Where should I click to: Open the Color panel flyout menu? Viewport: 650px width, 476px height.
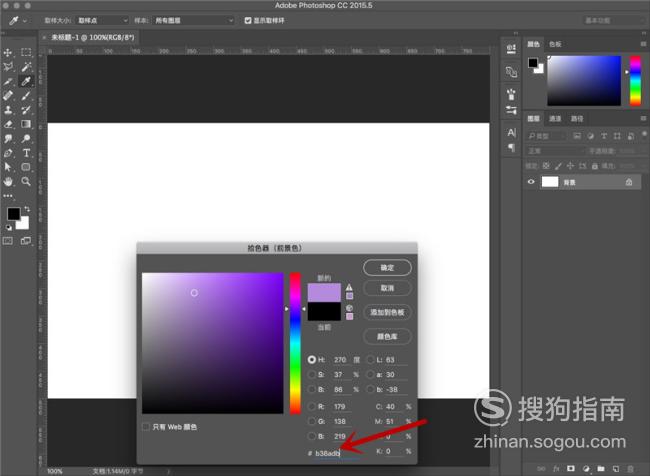point(643,44)
